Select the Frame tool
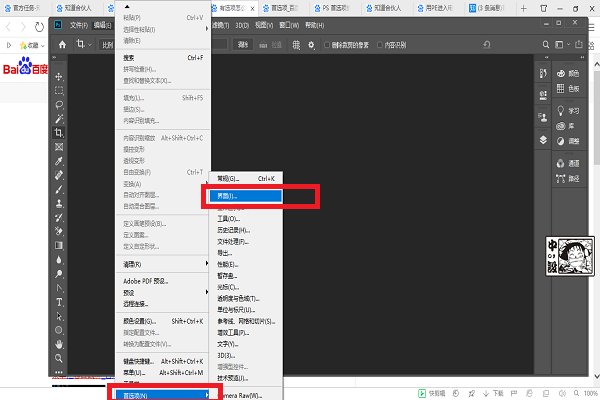Screen dimensions: 600x400 click(x=59, y=147)
